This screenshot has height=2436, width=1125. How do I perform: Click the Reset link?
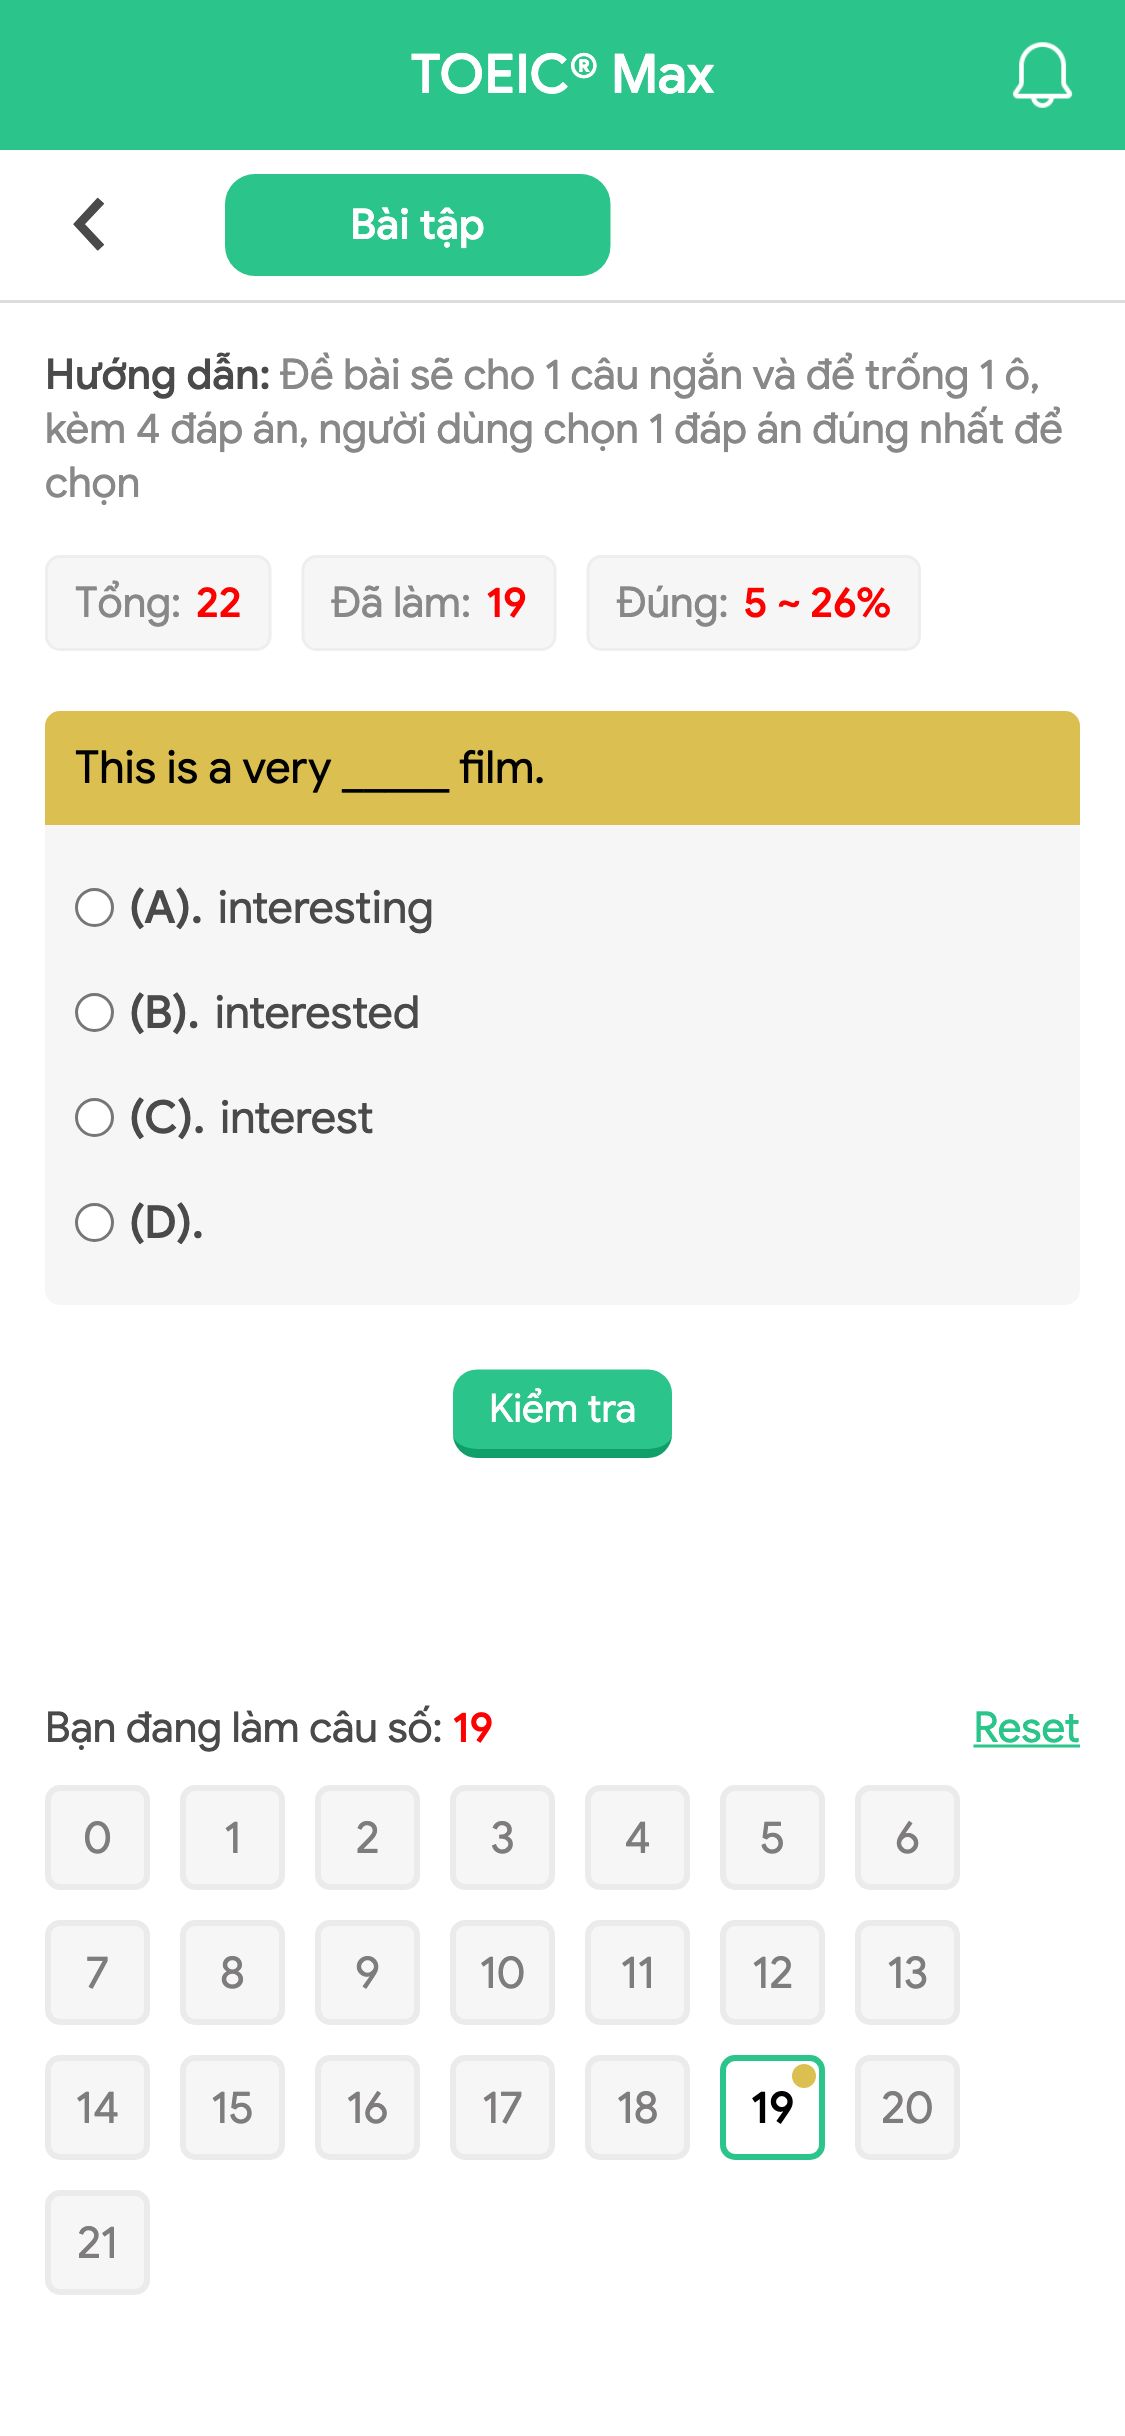coord(1026,1728)
